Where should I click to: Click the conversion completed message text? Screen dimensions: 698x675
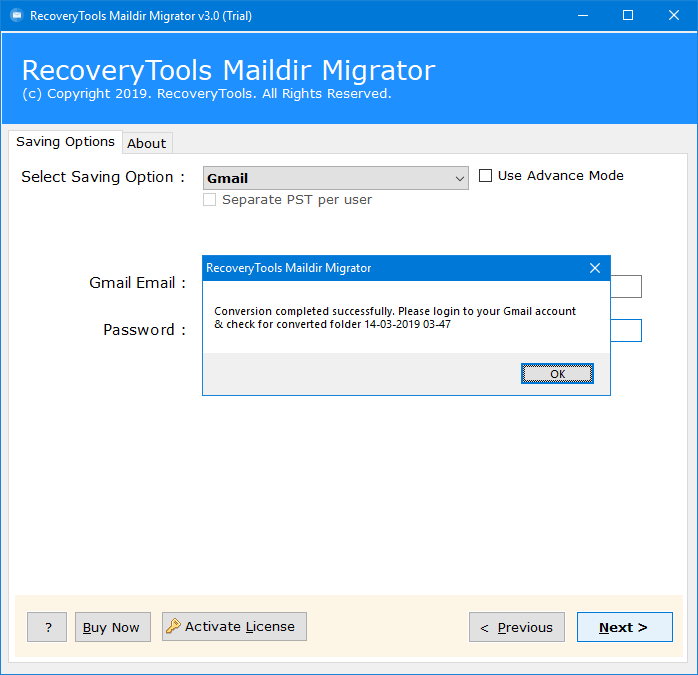[395, 317]
